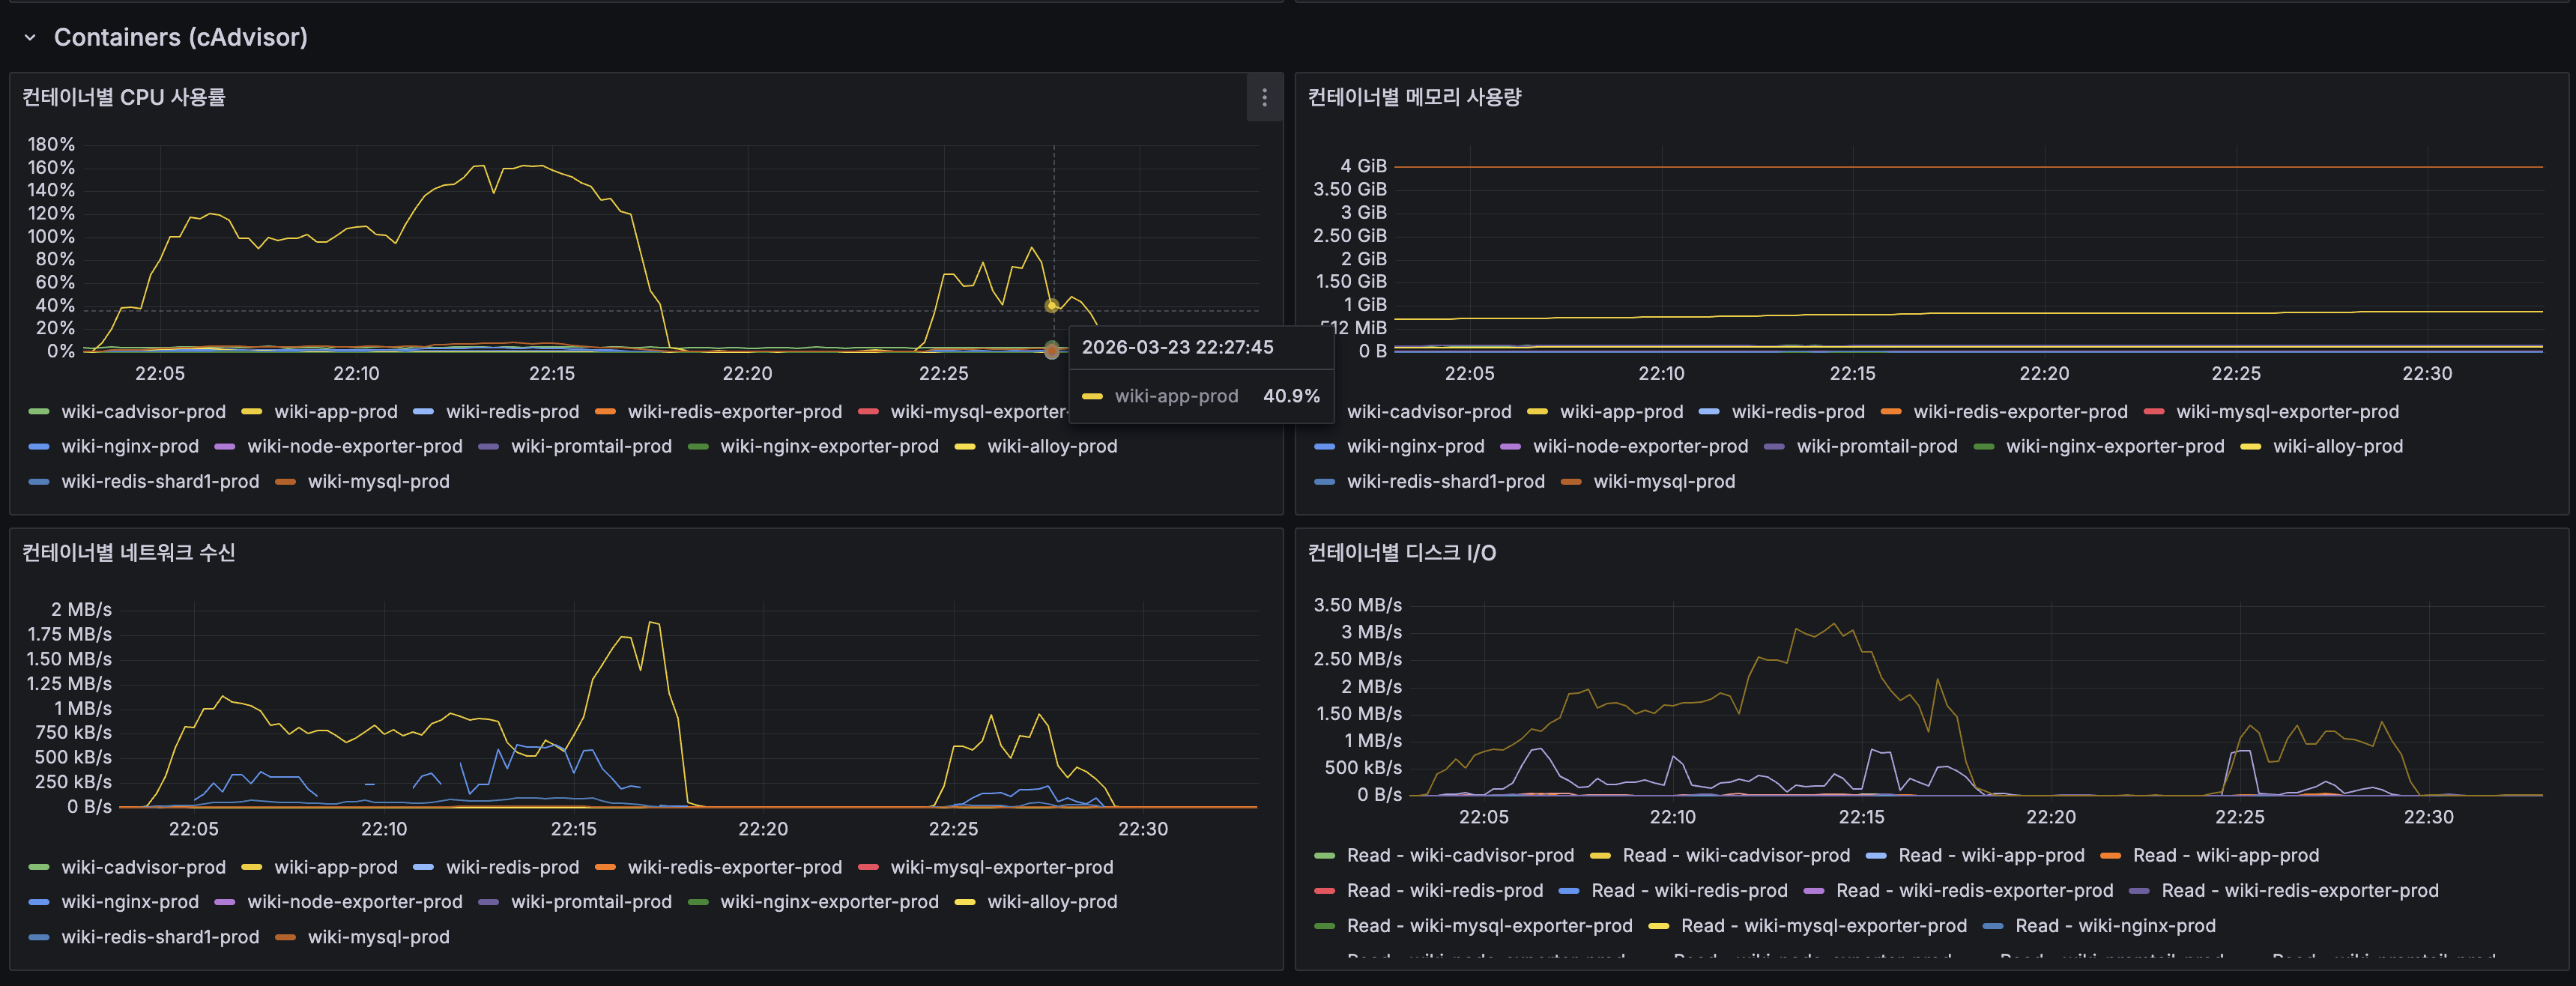The height and width of the screenshot is (986, 2576).
Task: Open the kebab menu on the CPU usage panel
Action: coord(1264,98)
